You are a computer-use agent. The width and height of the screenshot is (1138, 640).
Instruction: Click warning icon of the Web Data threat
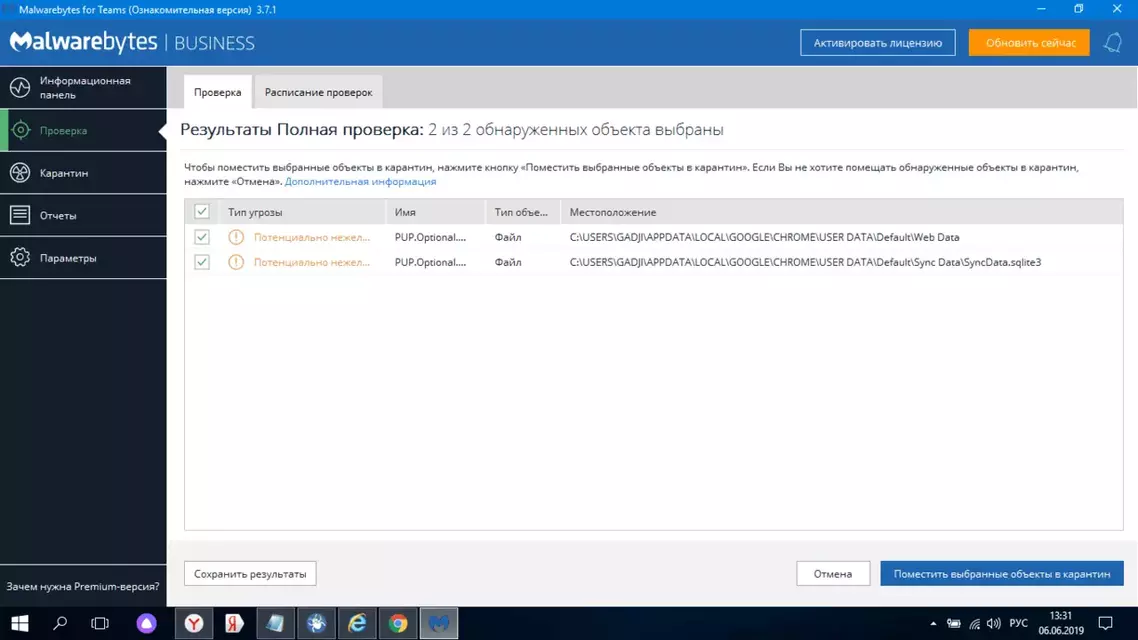click(236, 237)
